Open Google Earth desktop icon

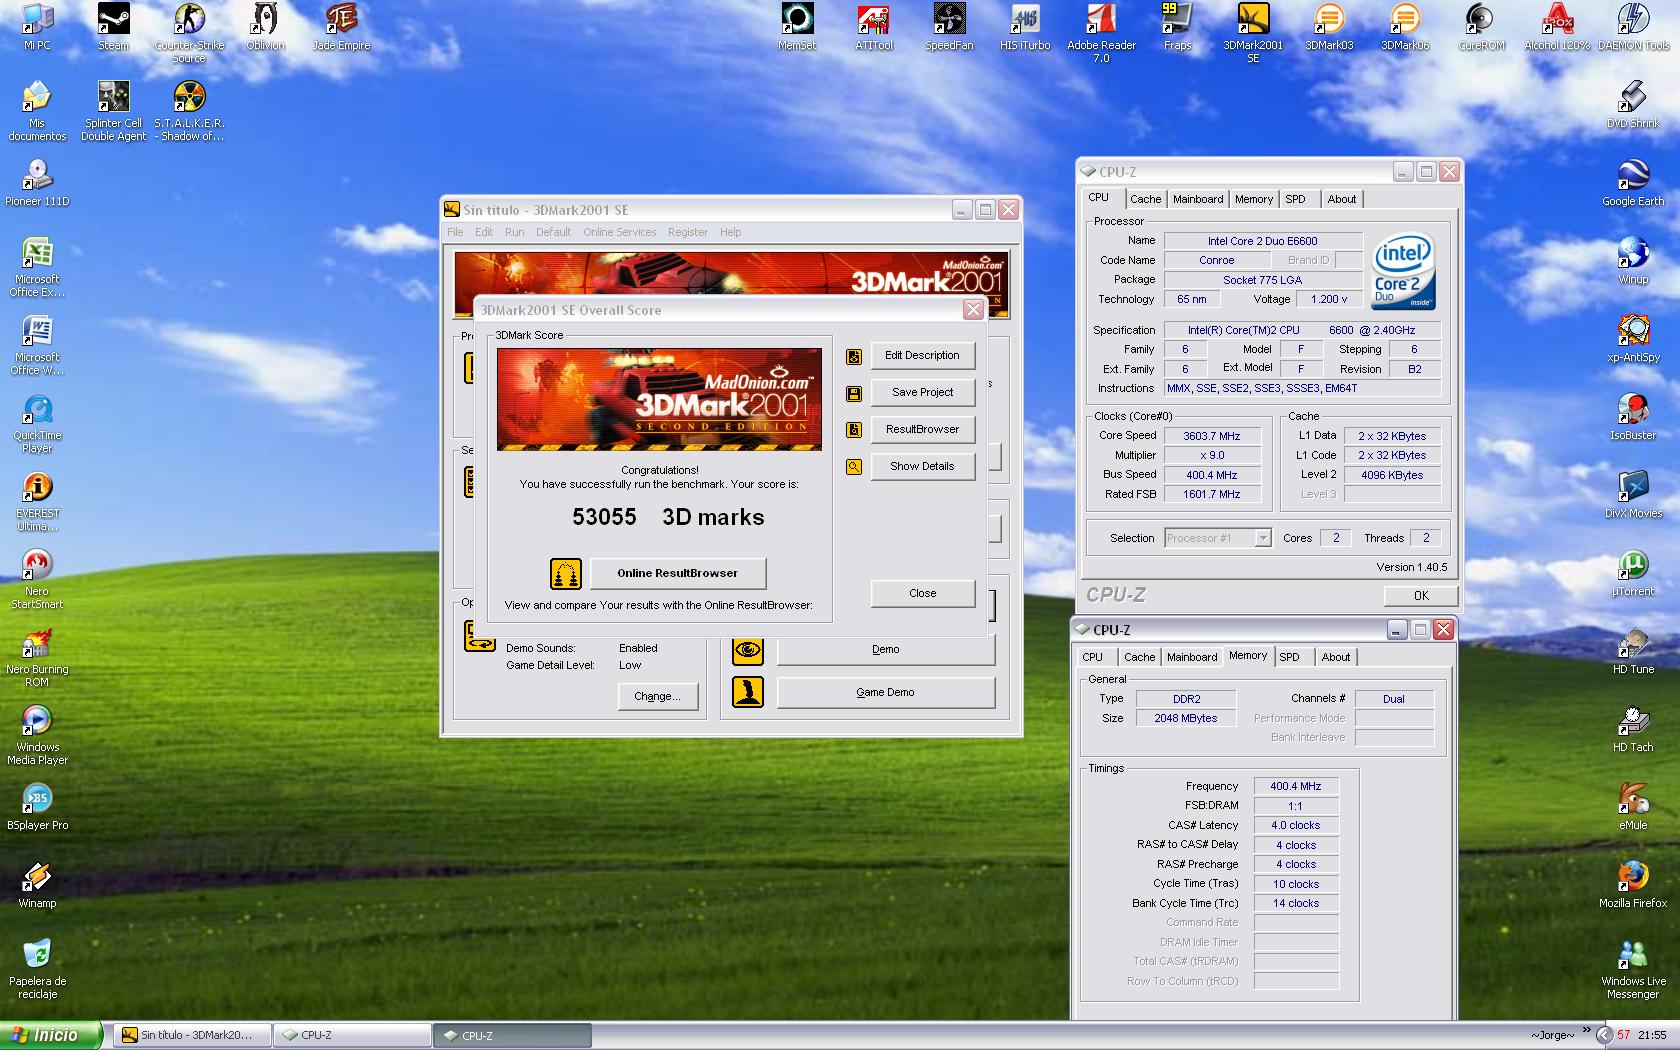coord(1633,183)
